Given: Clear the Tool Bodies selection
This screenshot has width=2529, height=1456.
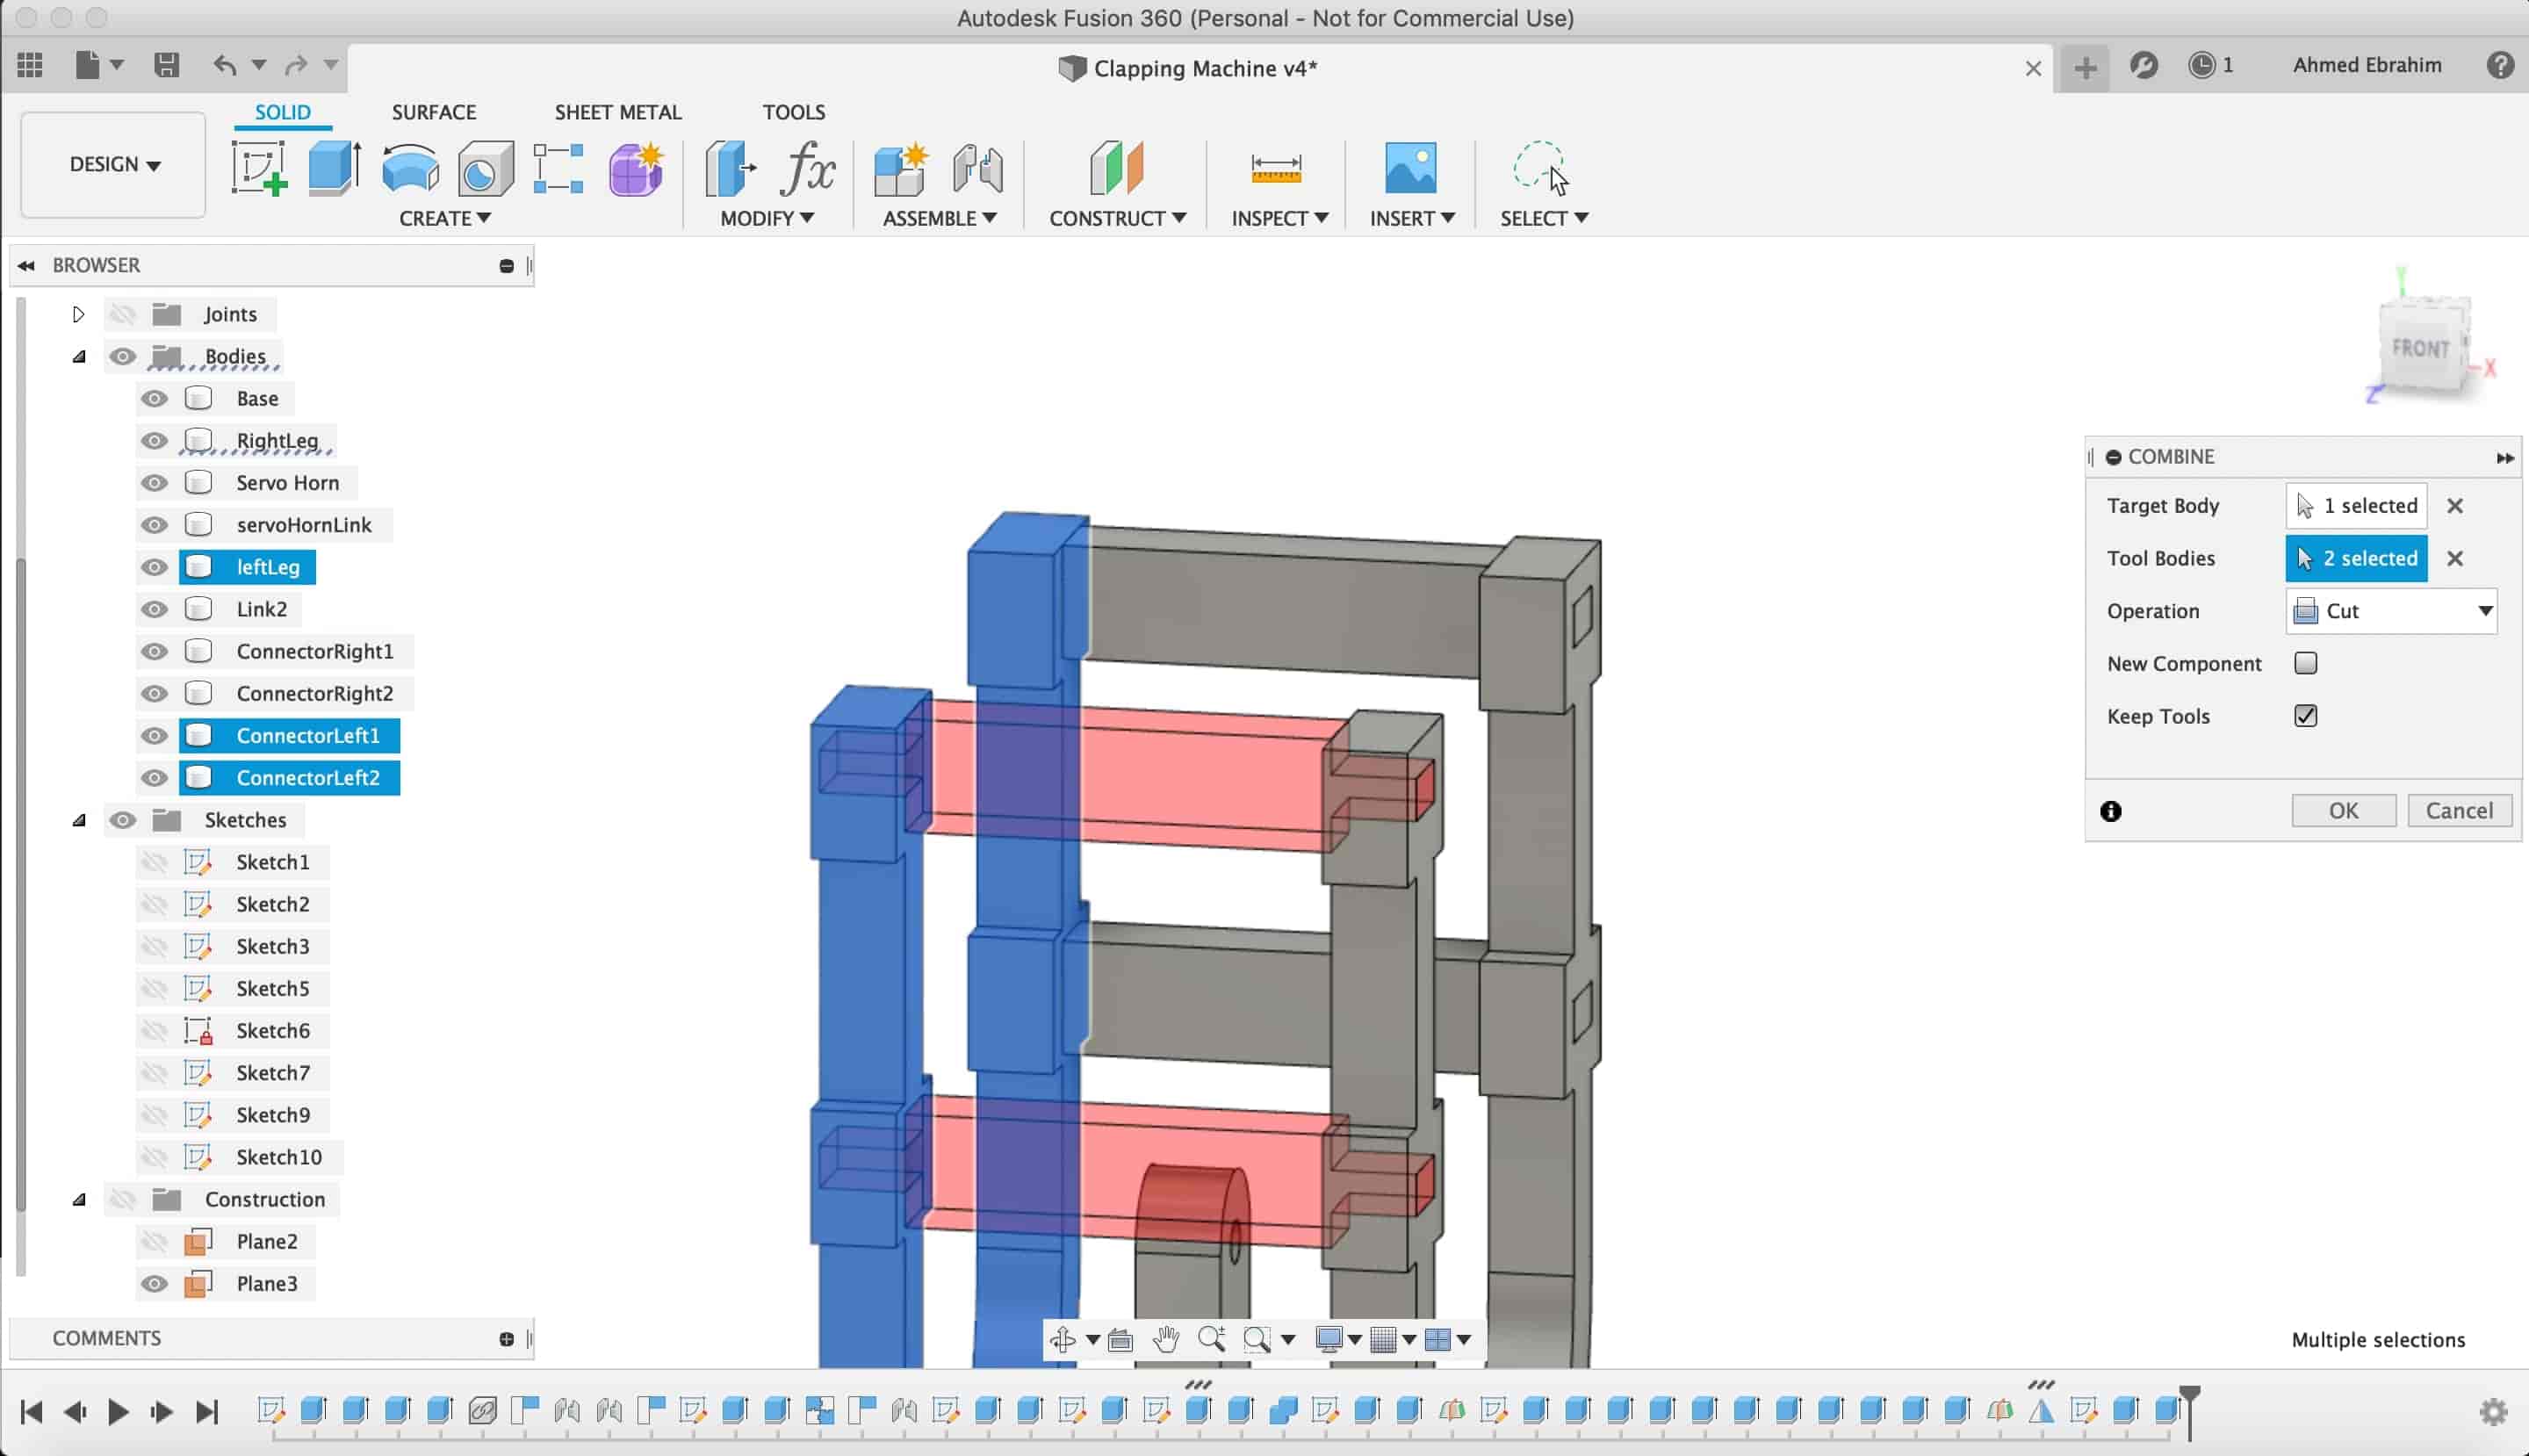Looking at the screenshot, I should click(2455, 559).
